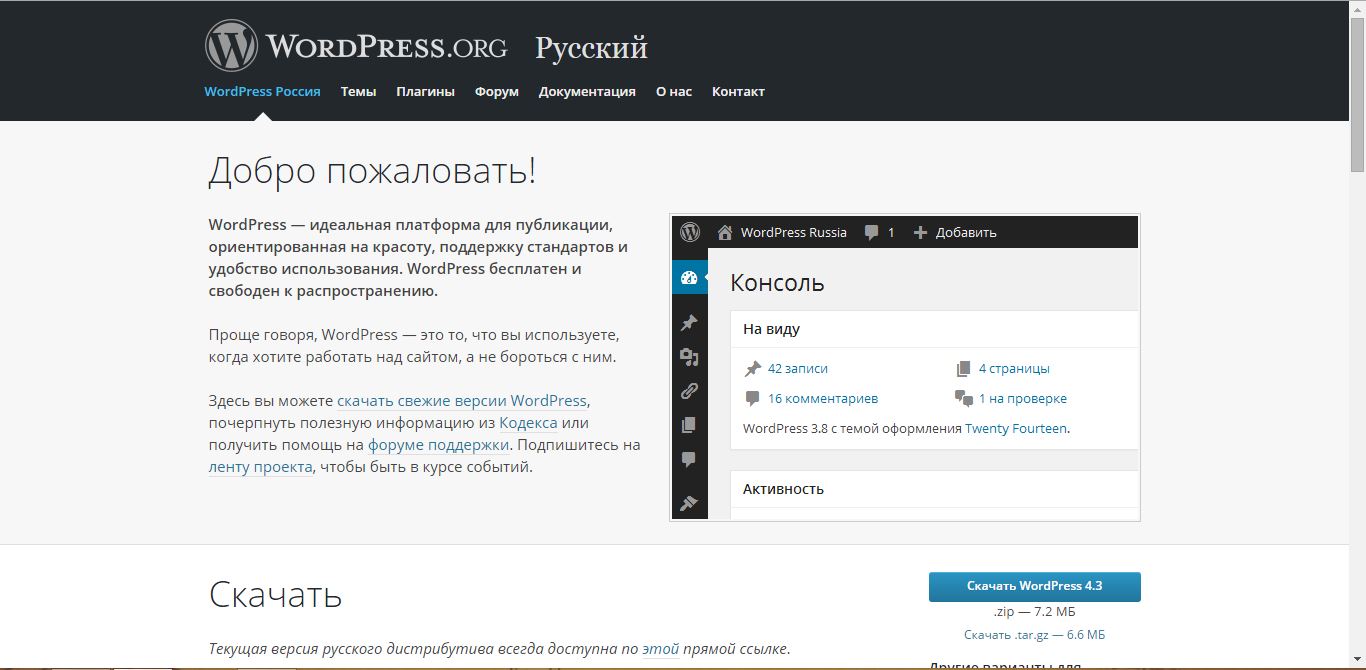Click the pin icon beside 42 записи

pyautogui.click(x=753, y=369)
